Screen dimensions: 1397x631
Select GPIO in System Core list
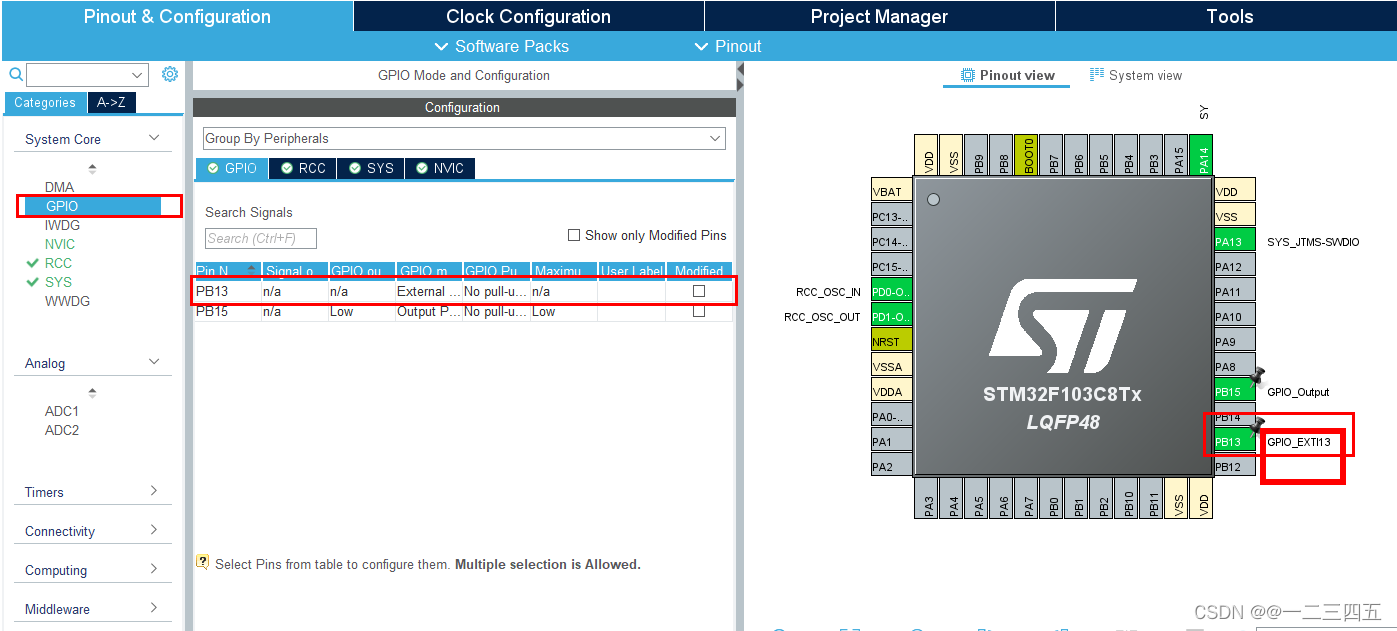(62, 206)
